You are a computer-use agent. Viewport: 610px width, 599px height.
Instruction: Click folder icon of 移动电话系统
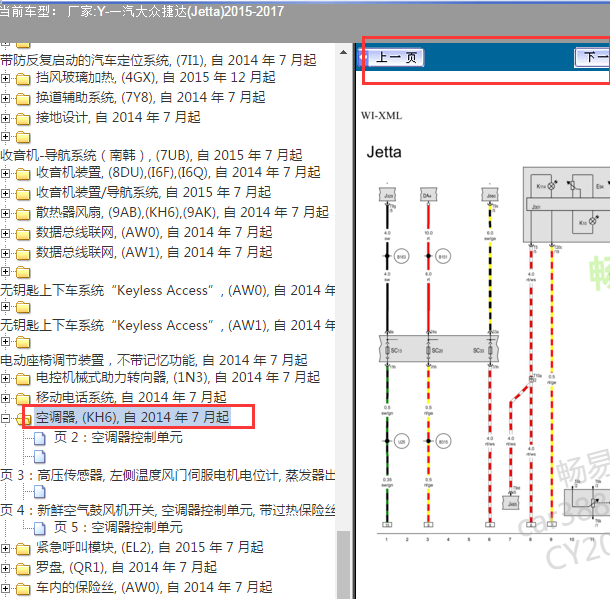(x=23, y=399)
